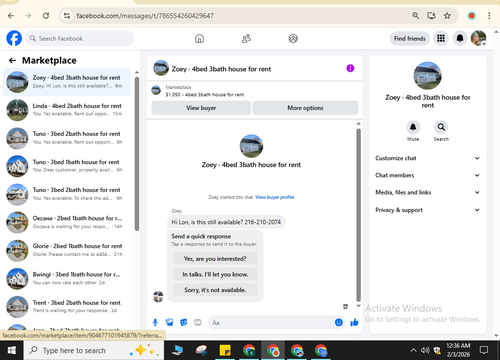Click the browser address bar URL

tap(145, 16)
